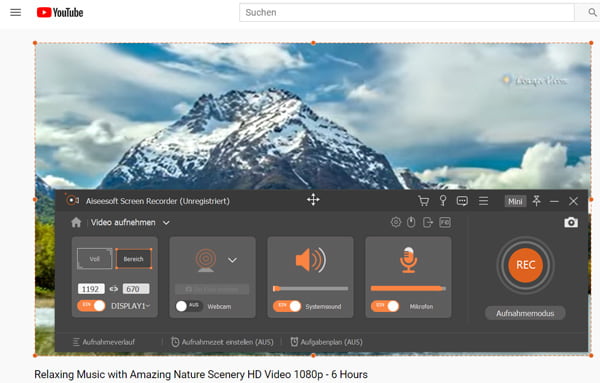Click the home icon in the recorder
This screenshot has width=600, height=383.
pos(76,222)
